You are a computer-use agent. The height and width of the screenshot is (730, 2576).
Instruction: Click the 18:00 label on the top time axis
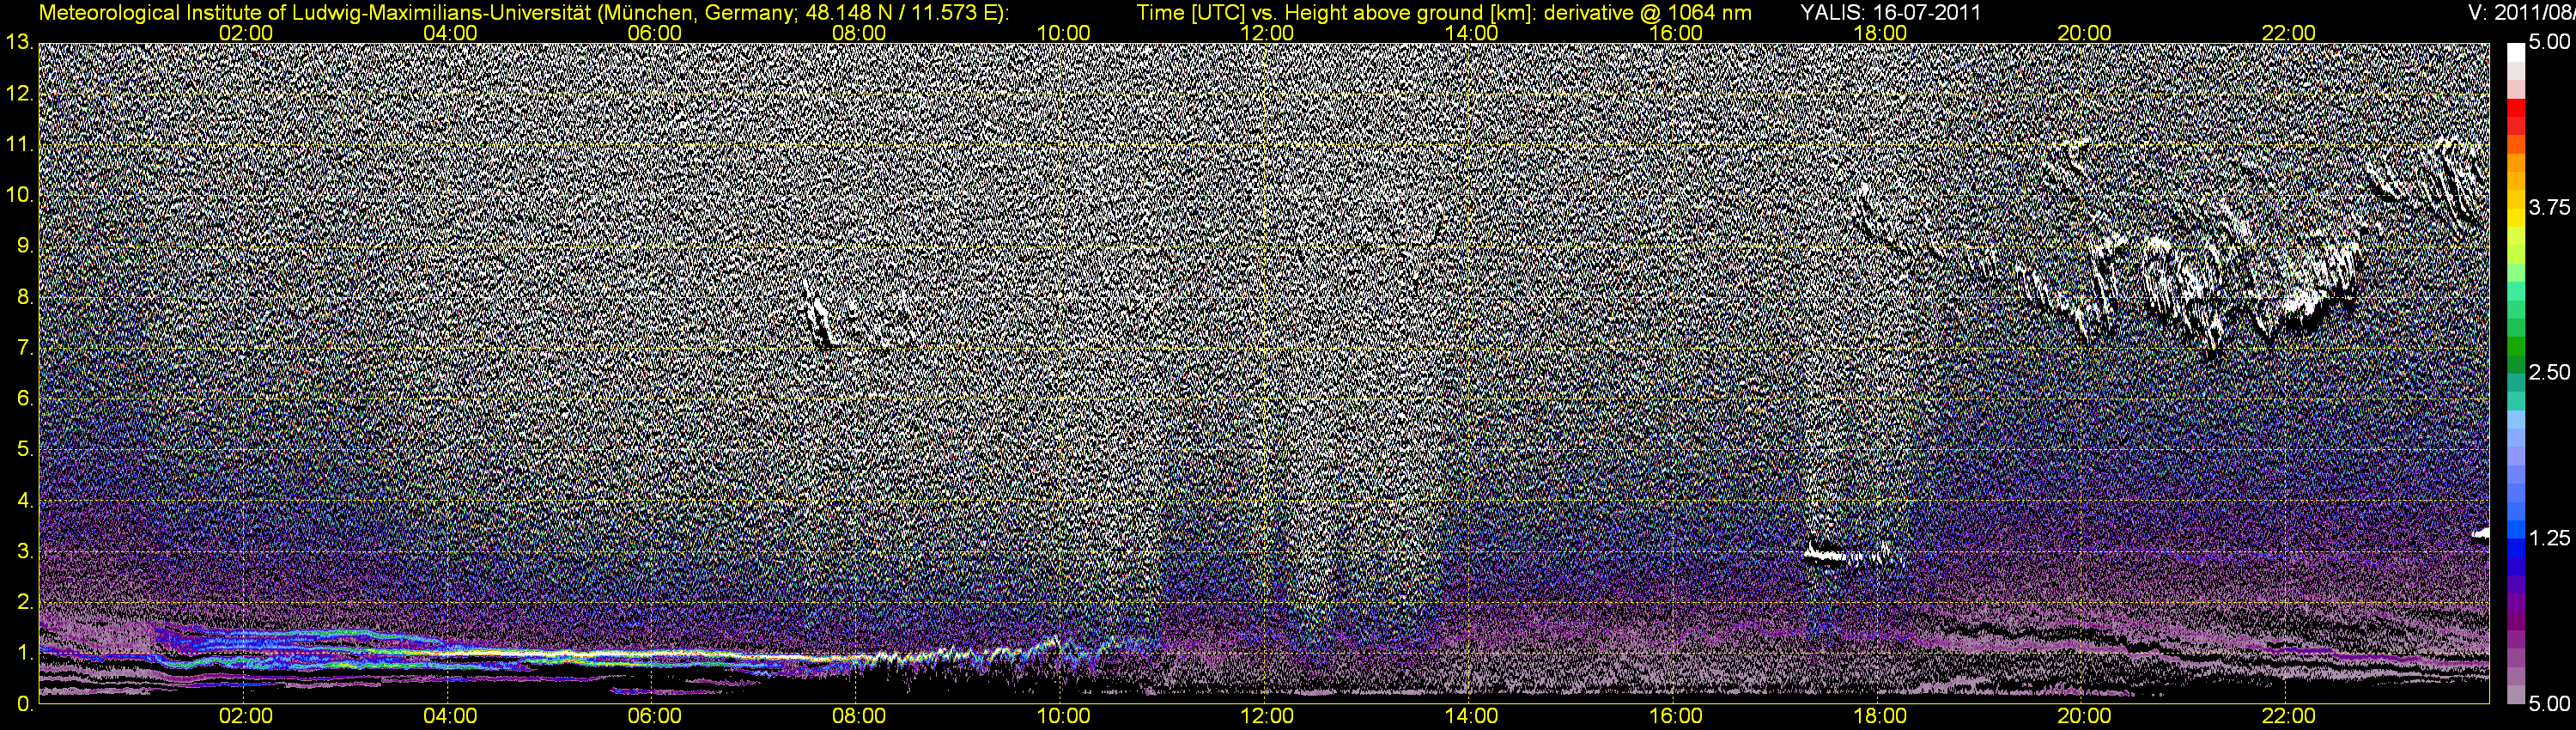(1880, 33)
